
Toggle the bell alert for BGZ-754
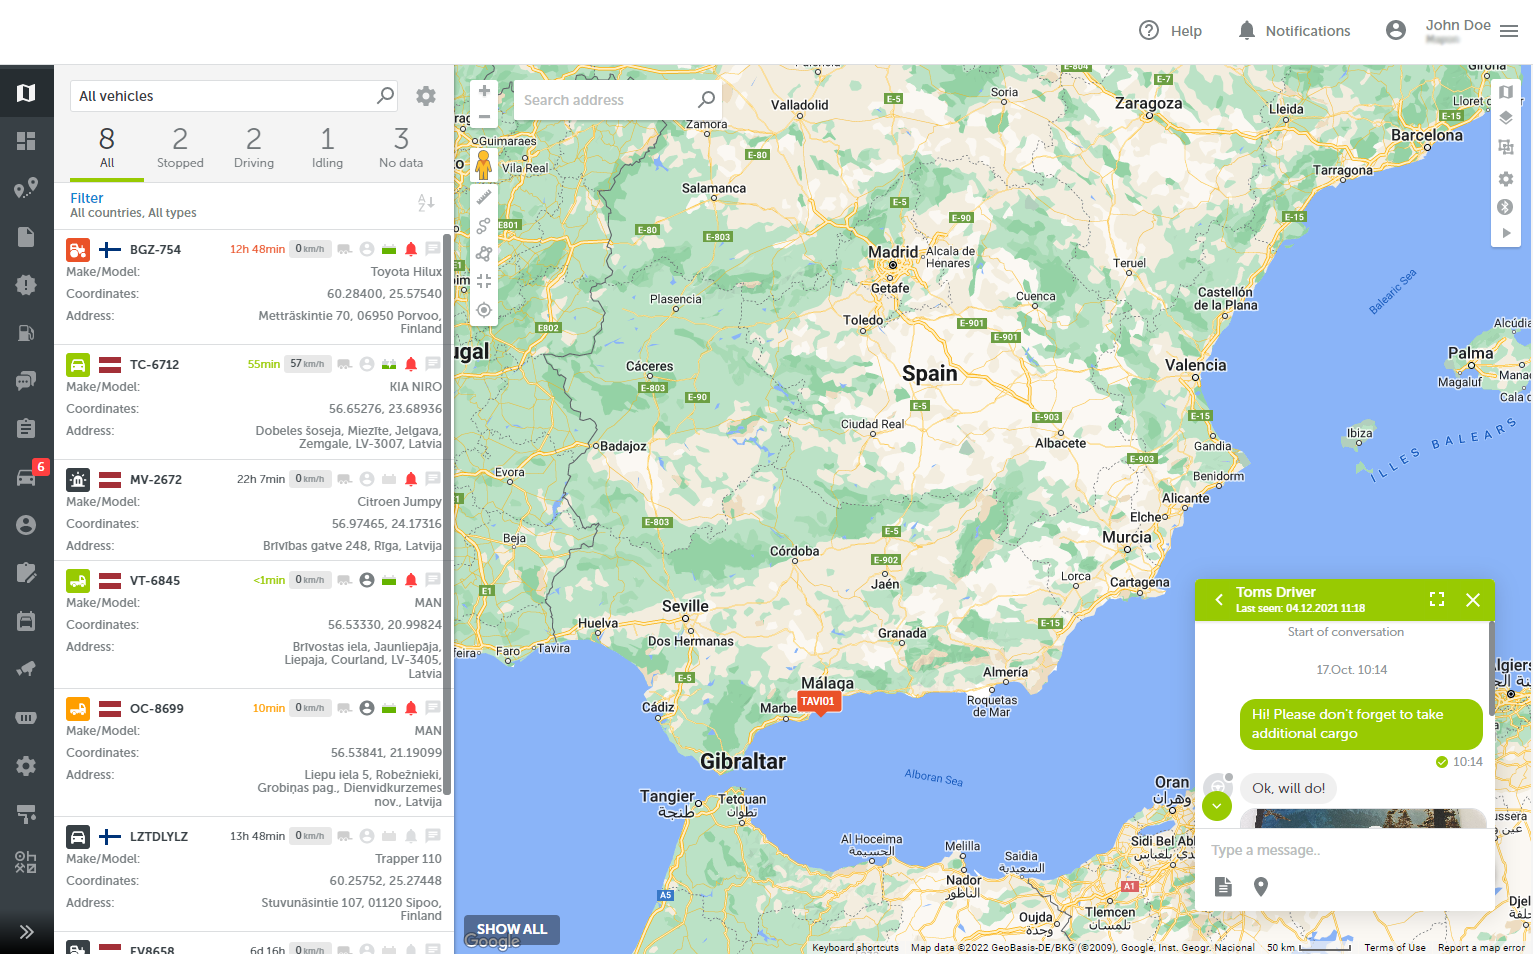(411, 249)
